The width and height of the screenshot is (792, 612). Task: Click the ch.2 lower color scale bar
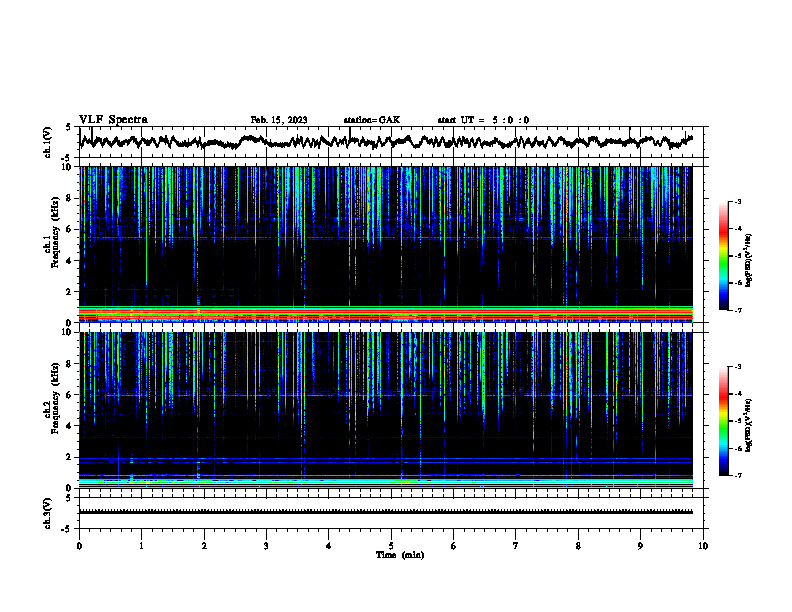(x=723, y=421)
